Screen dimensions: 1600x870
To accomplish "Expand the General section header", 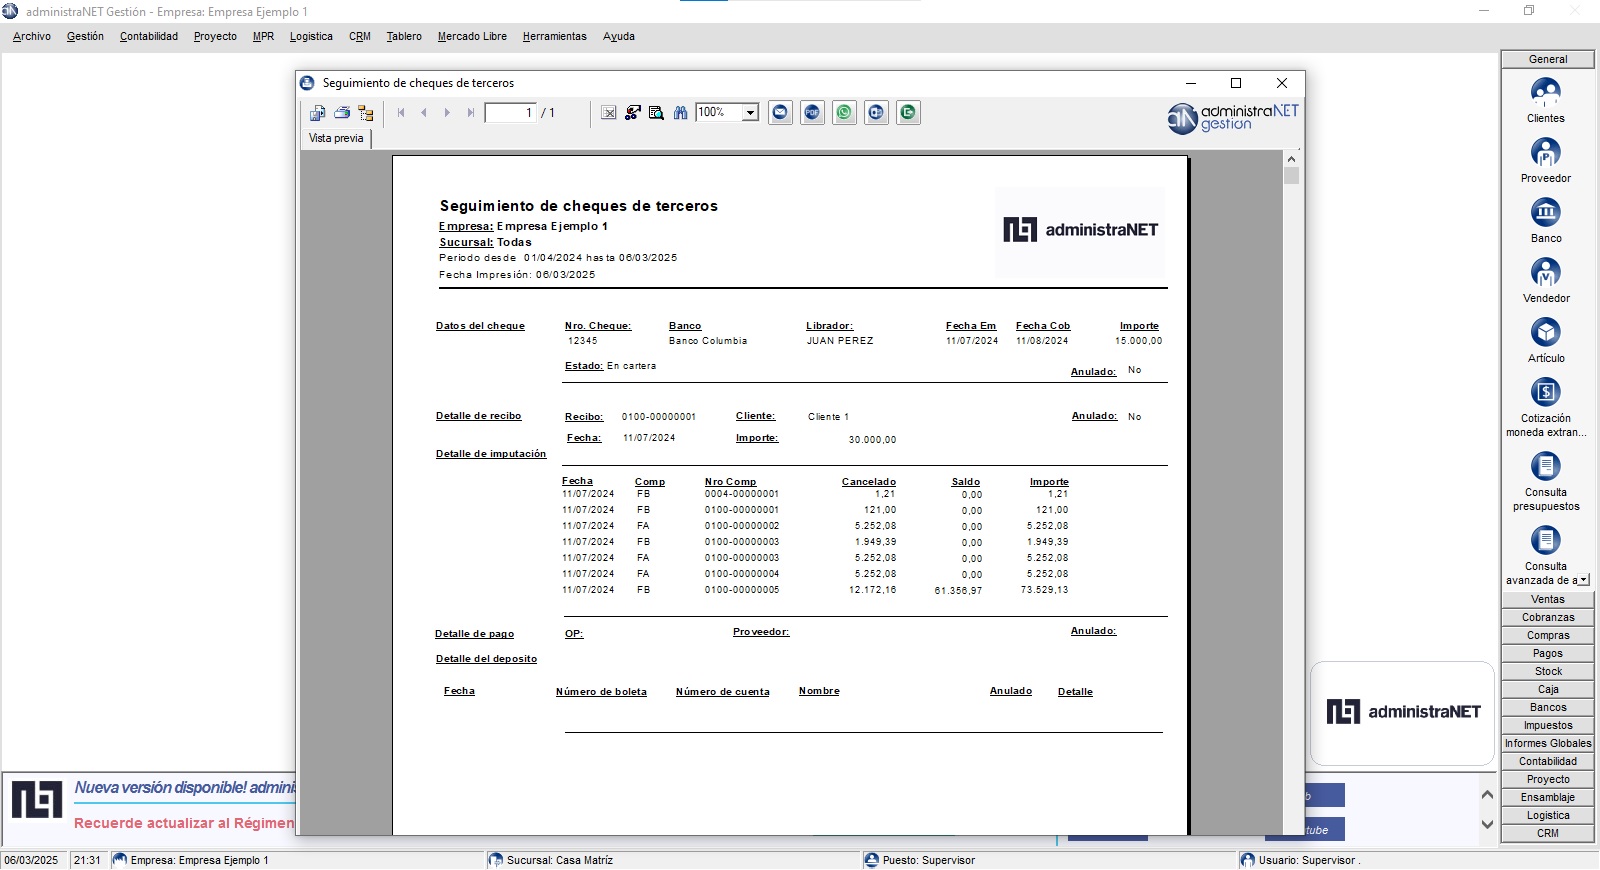I will 1548,60.
